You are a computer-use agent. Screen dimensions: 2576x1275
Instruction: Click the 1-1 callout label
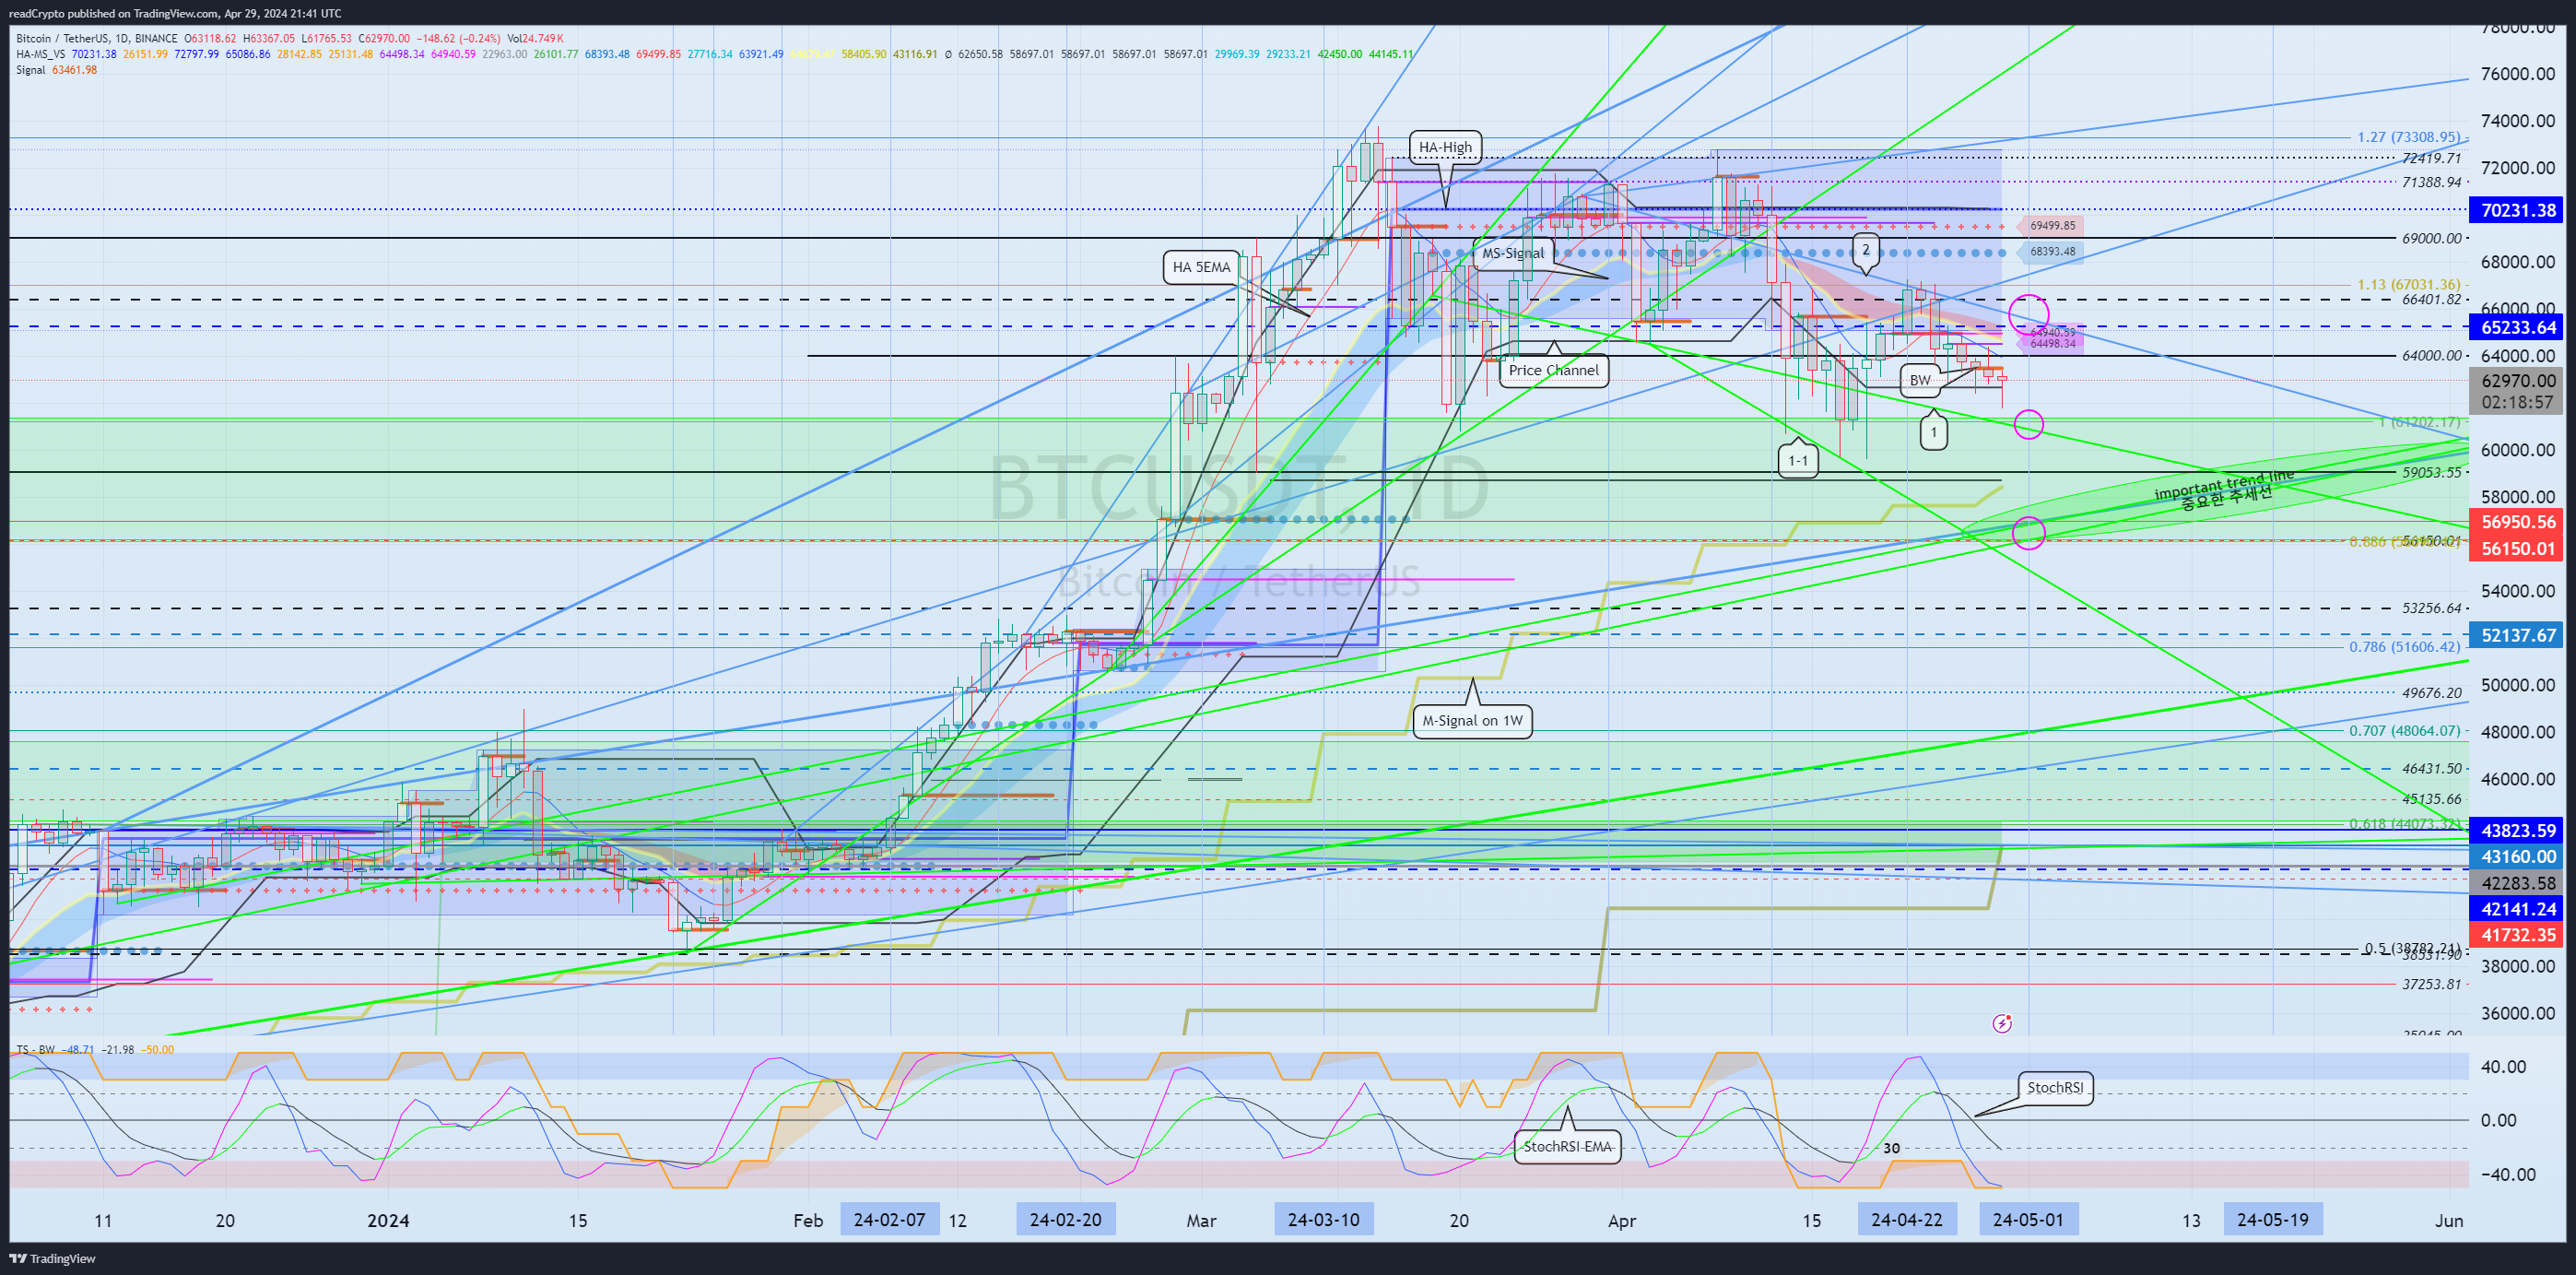pos(1798,461)
